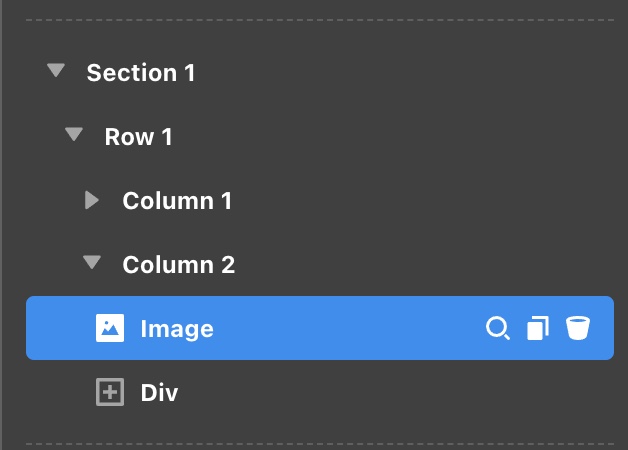Click blank space right of Row 1
This screenshot has height=450, width=628.
[392, 137]
